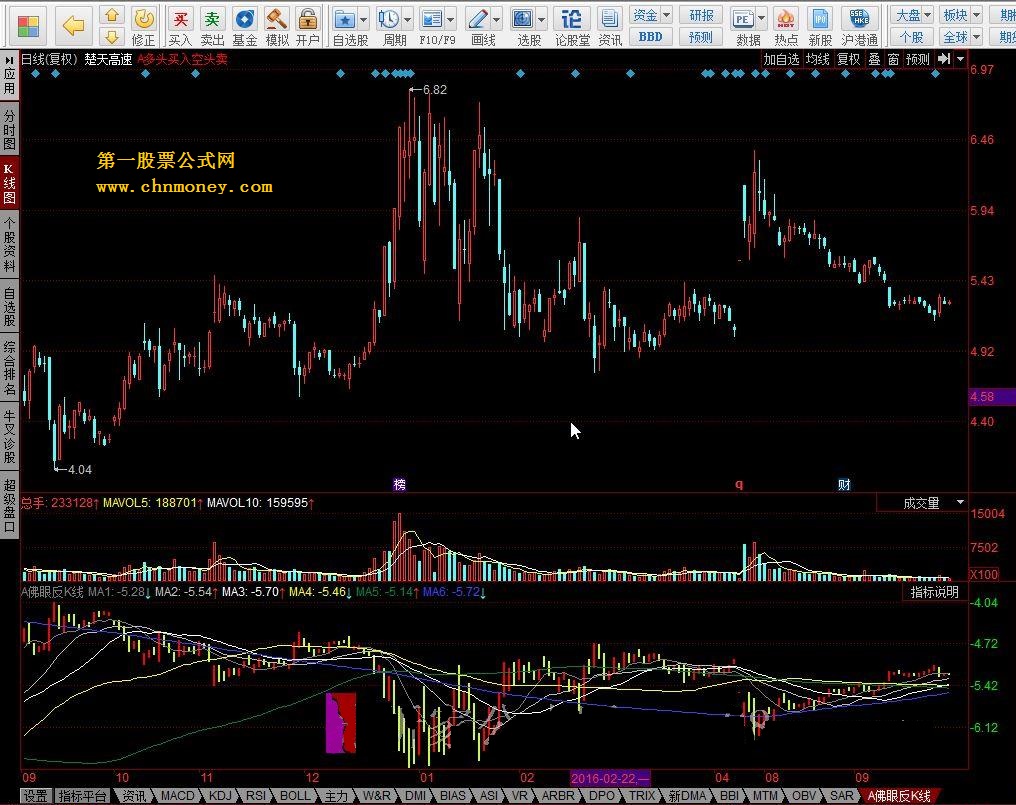The height and width of the screenshot is (805, 1016).
Task: Toggle the 叠 overlay option
Action: tap(874, 59)
